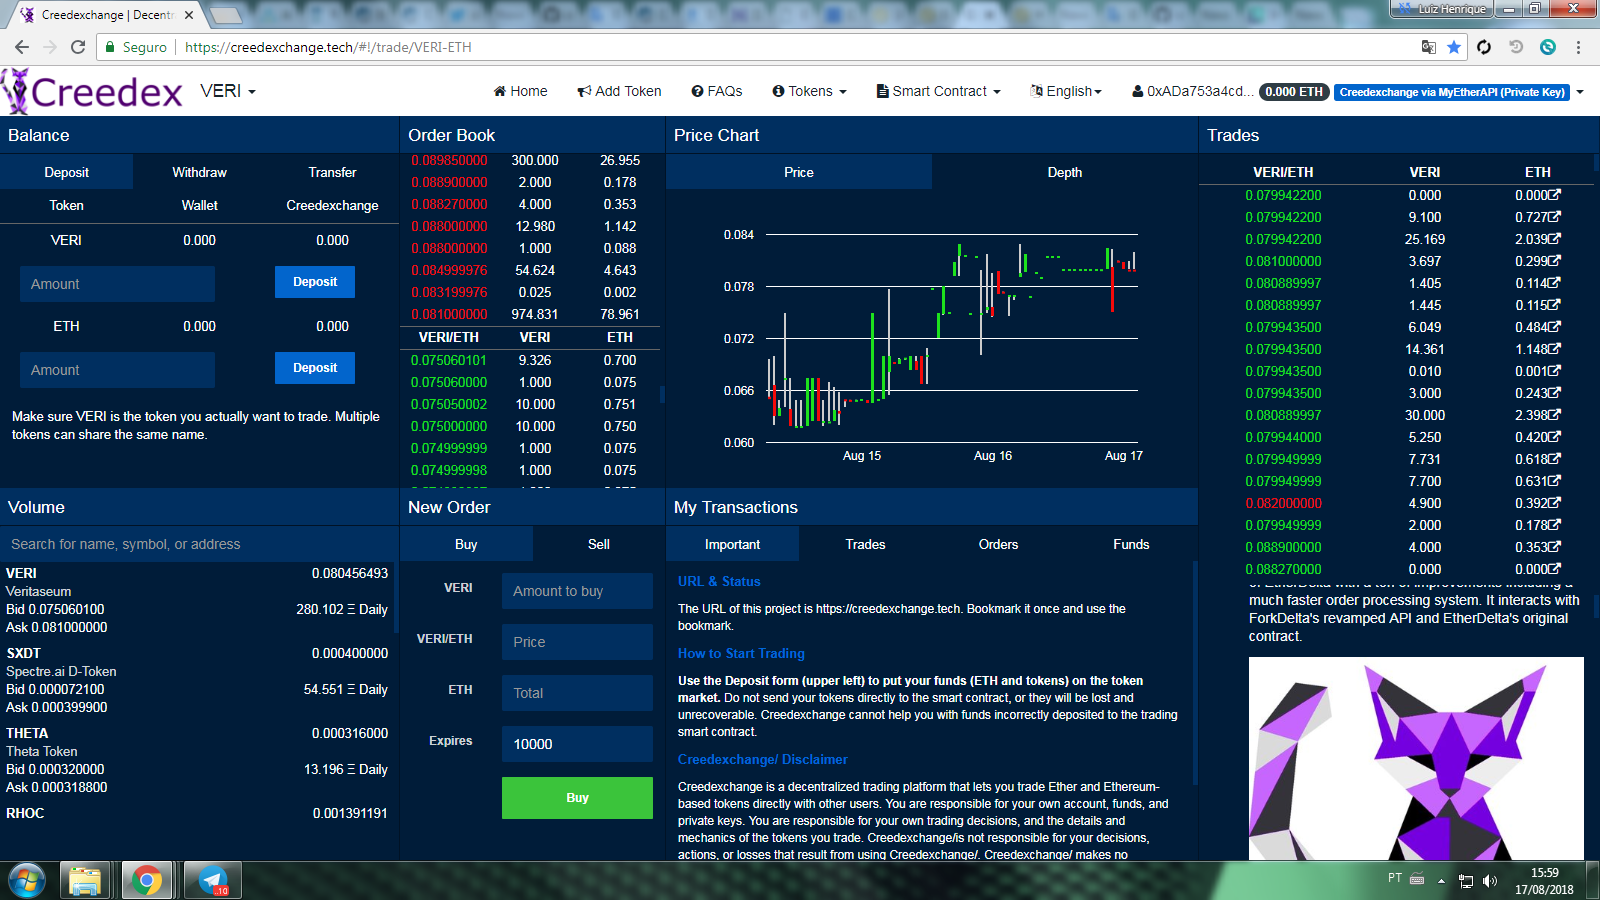Open the Orders tab in My Transactions
Viewport: 1600px width, 900px height.
pos(998,544)
